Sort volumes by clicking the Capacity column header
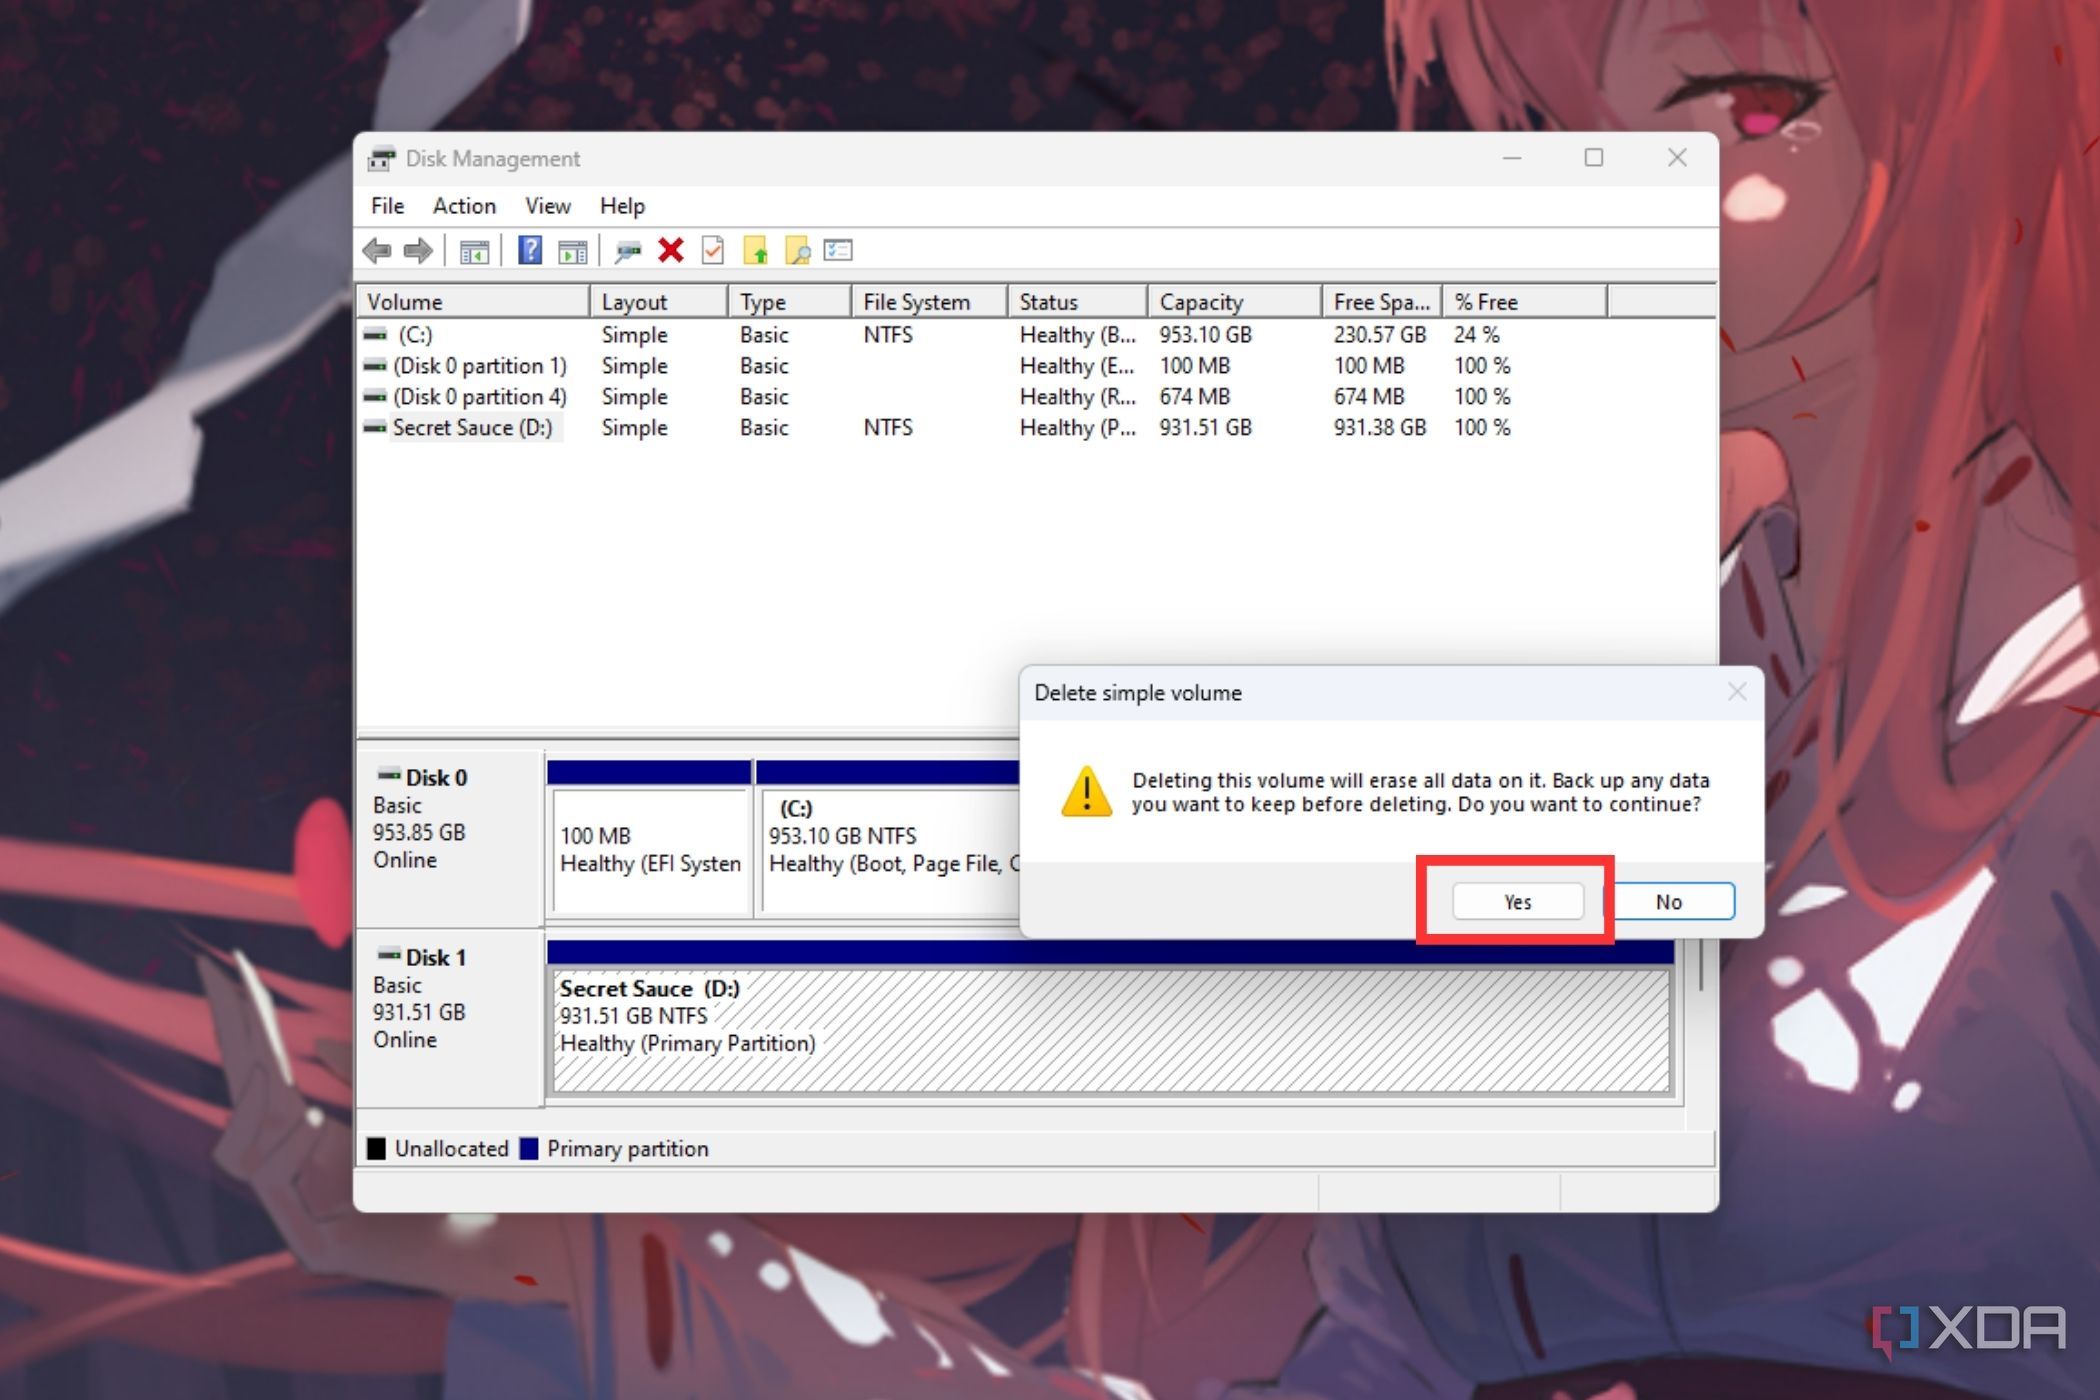This screenshot has height=1400, width=2100. (1203, 301)
